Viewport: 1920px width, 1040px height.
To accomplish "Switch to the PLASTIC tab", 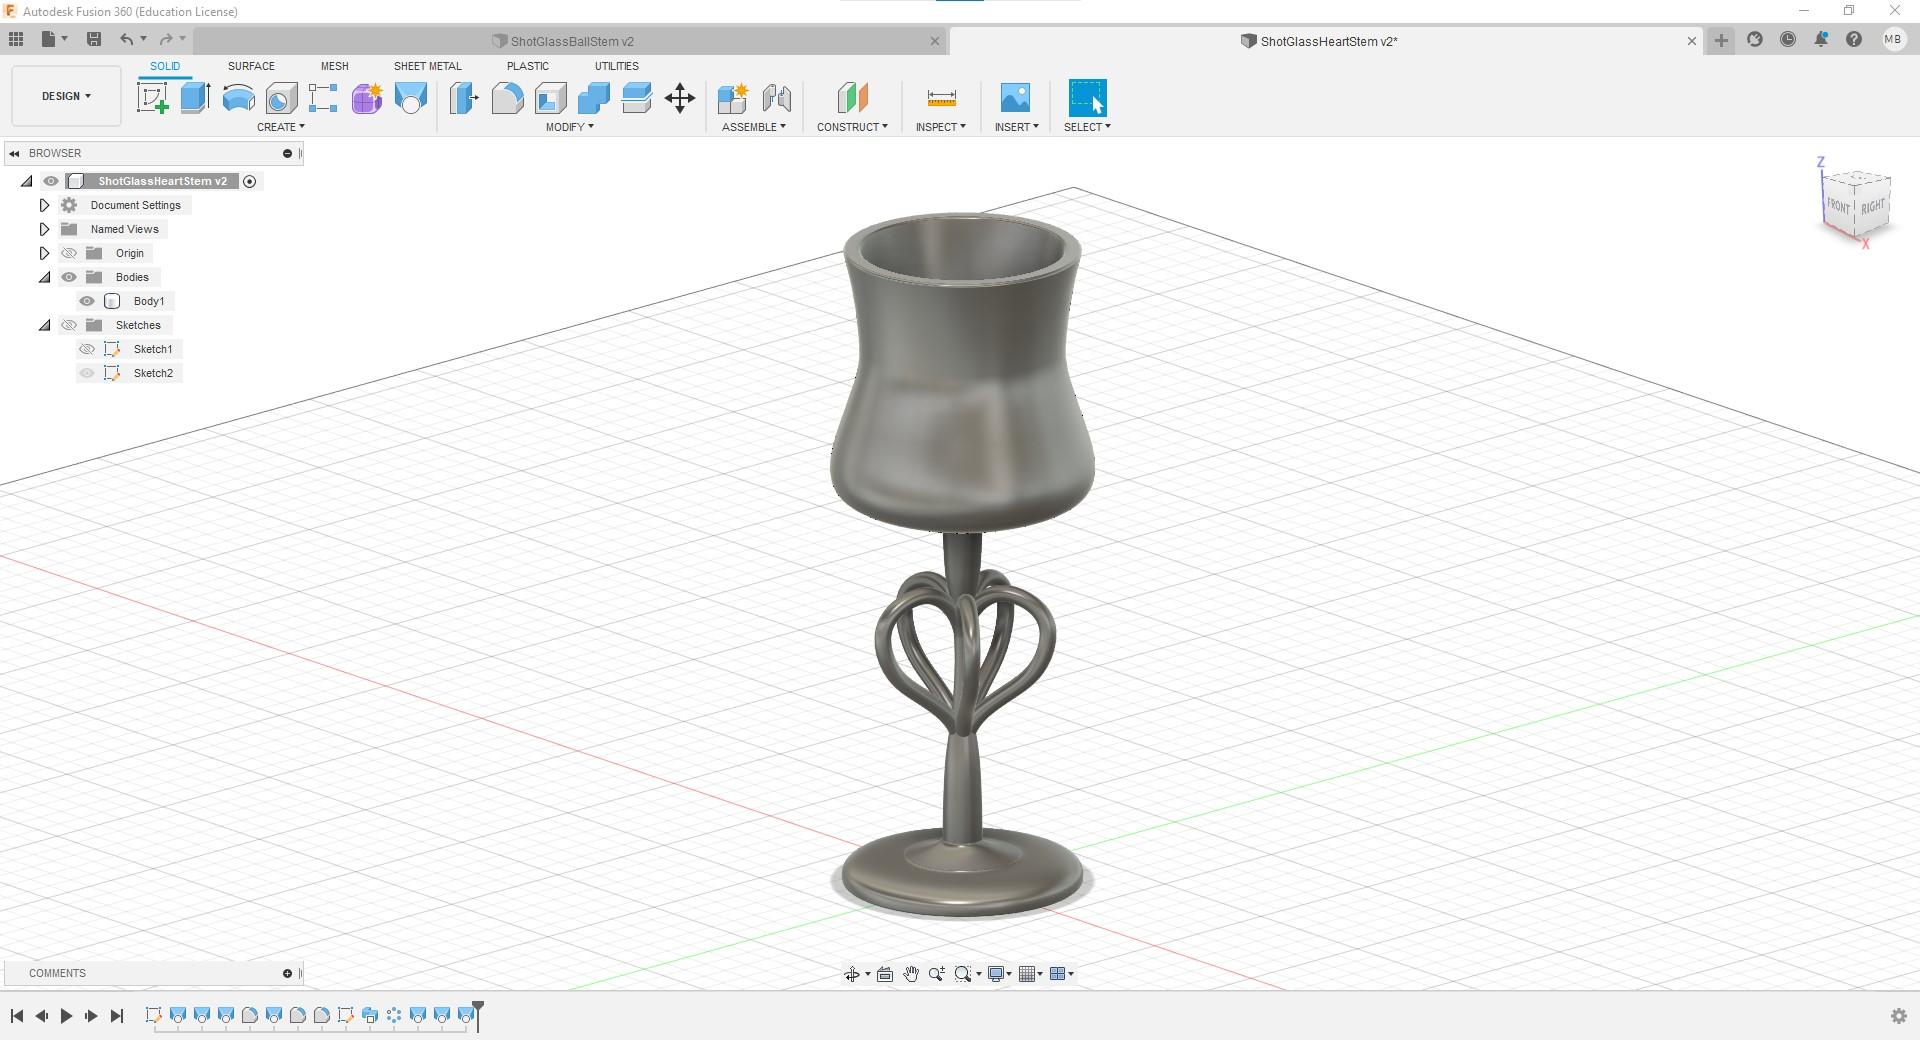I will [x=528, y=66].
